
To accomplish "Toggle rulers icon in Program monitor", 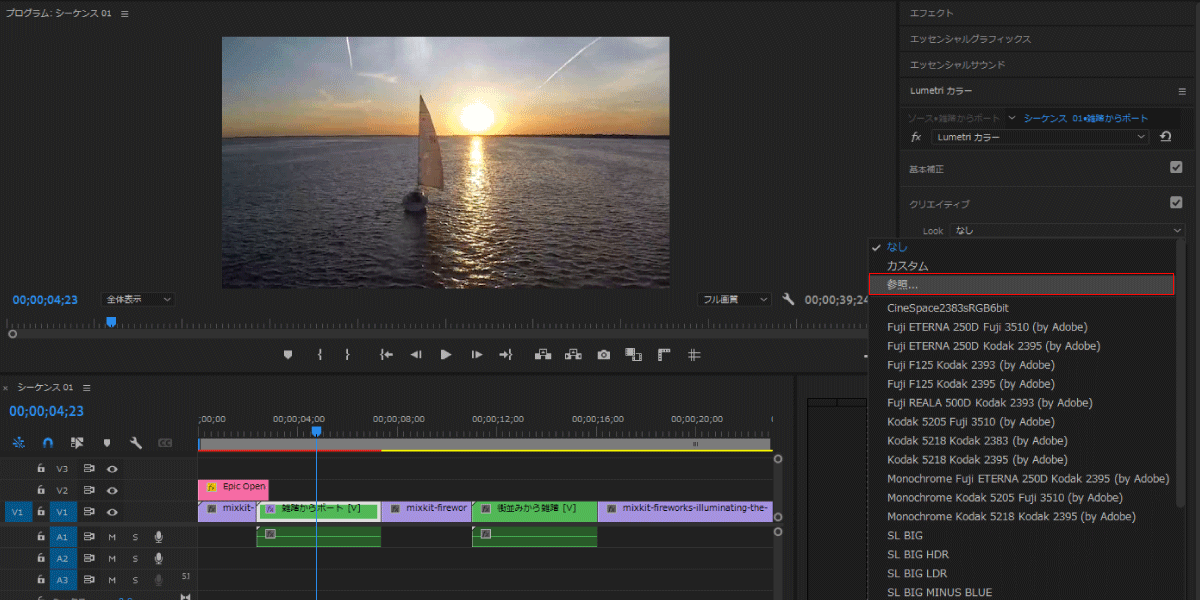I will [x=663, y=354].
